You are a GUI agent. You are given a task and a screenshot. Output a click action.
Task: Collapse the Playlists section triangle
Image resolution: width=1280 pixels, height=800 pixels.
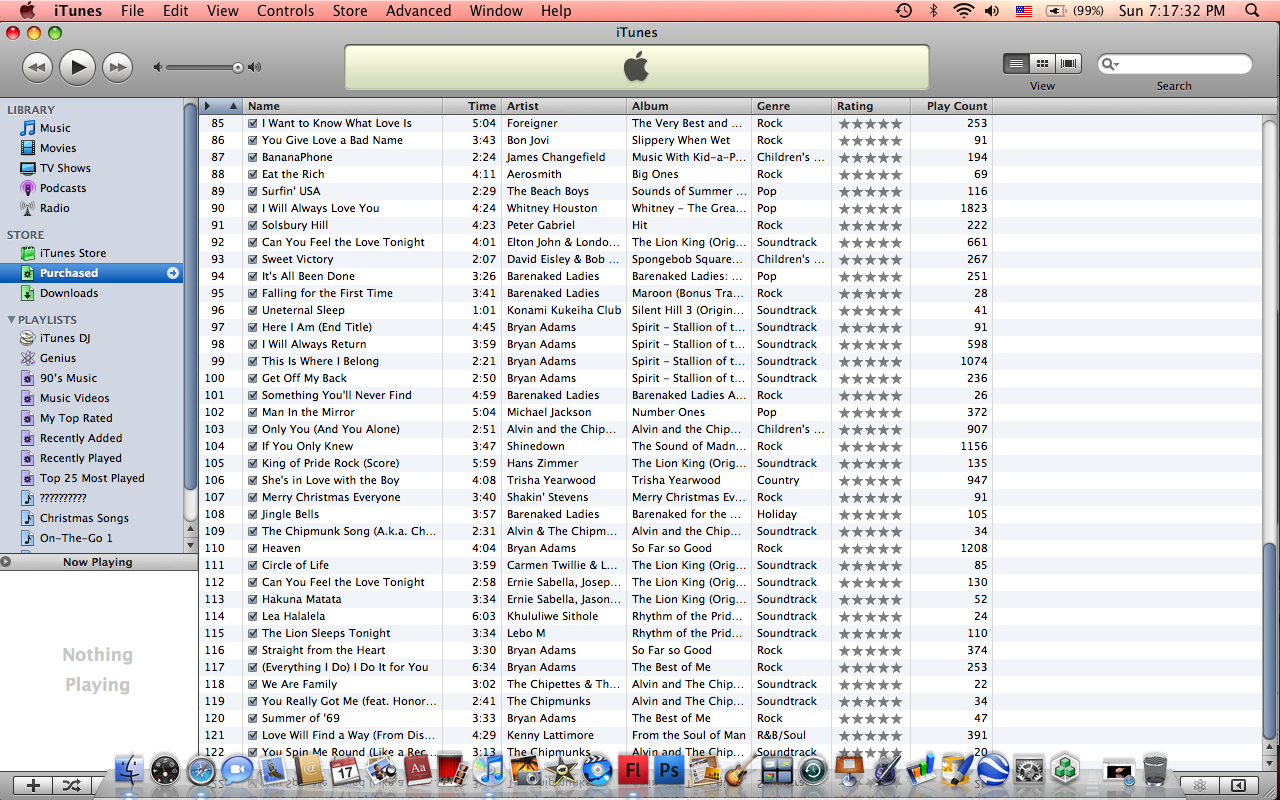point(11,320)
